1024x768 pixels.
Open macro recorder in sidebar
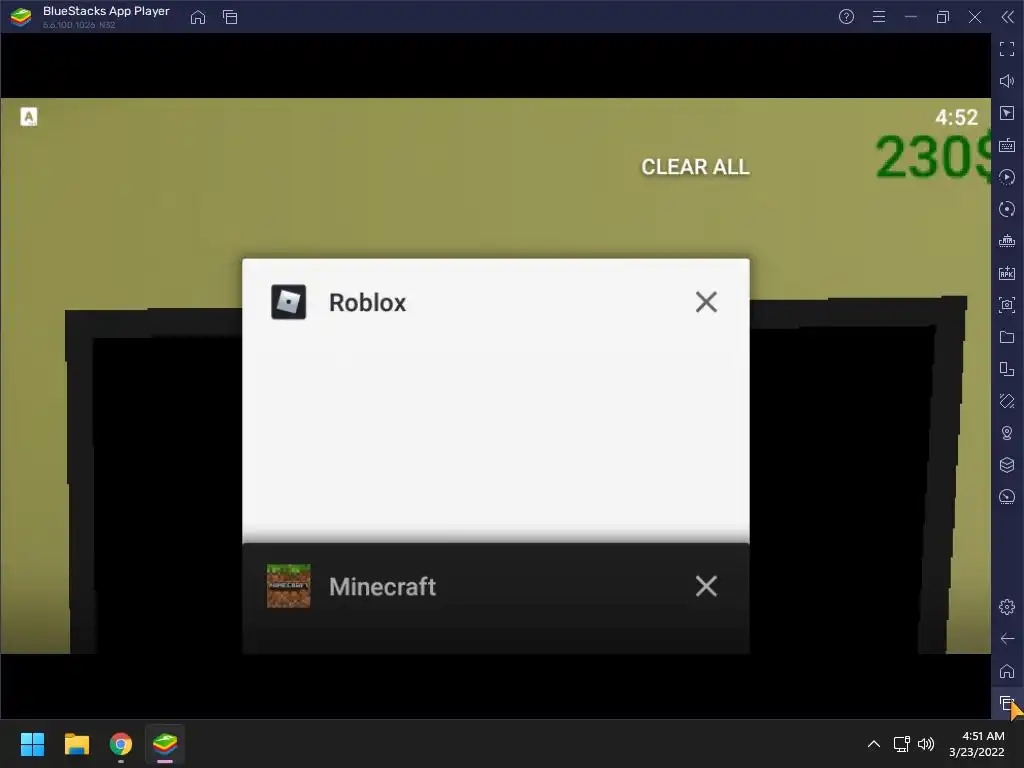[1007, 177]
